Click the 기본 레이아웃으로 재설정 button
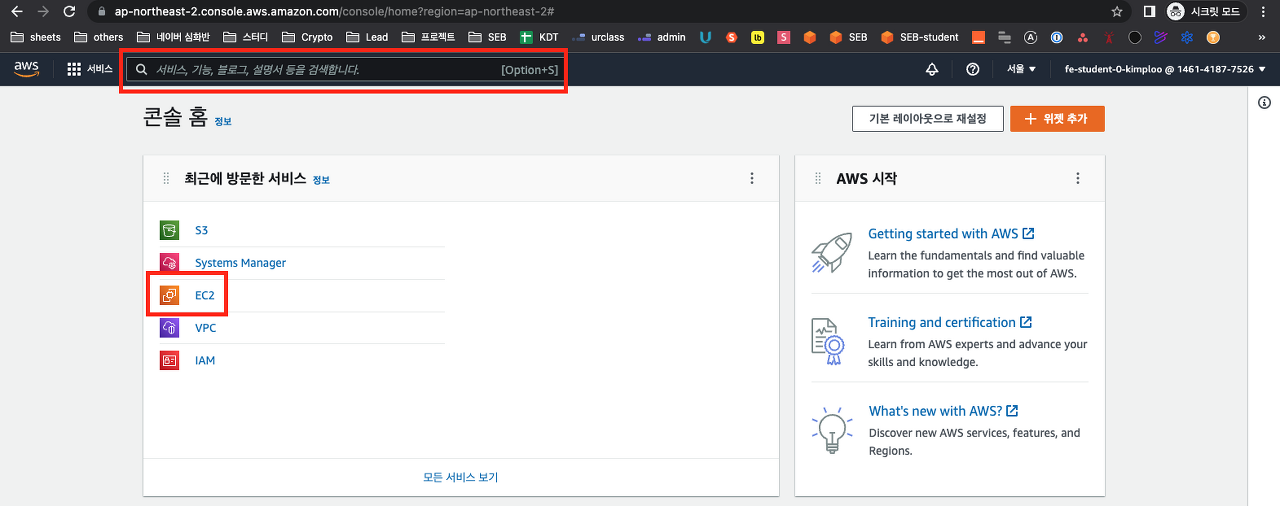Screen dimensions: 1280x506 coord(927,118)
